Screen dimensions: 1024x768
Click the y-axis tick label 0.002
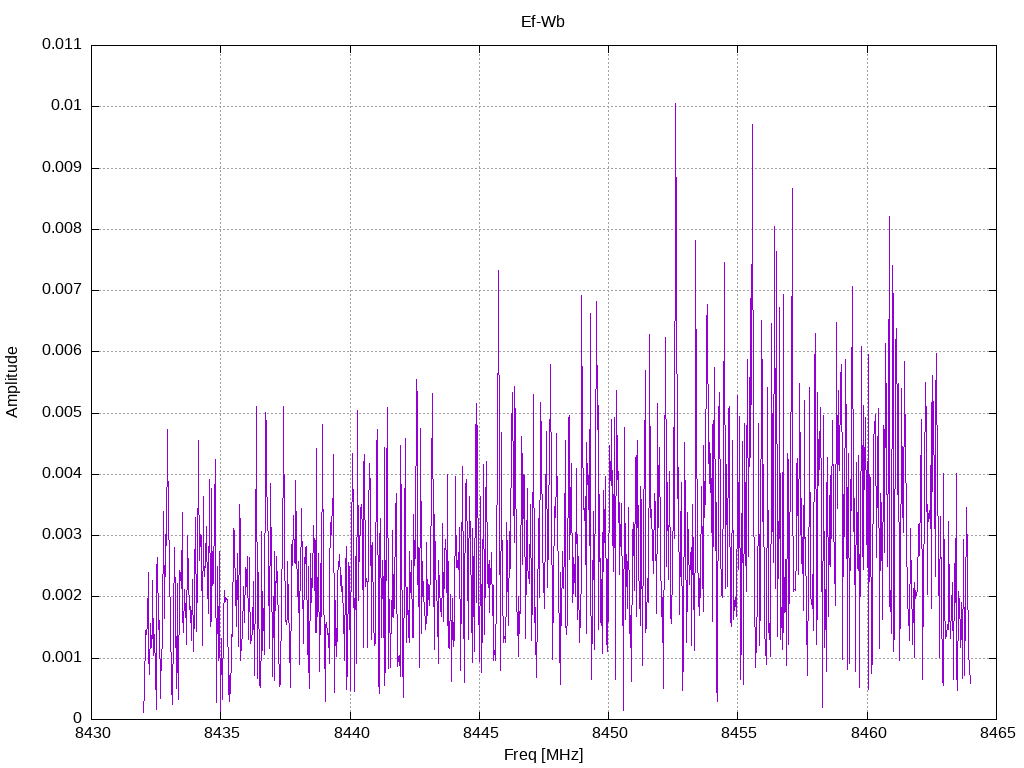[62, 596]
